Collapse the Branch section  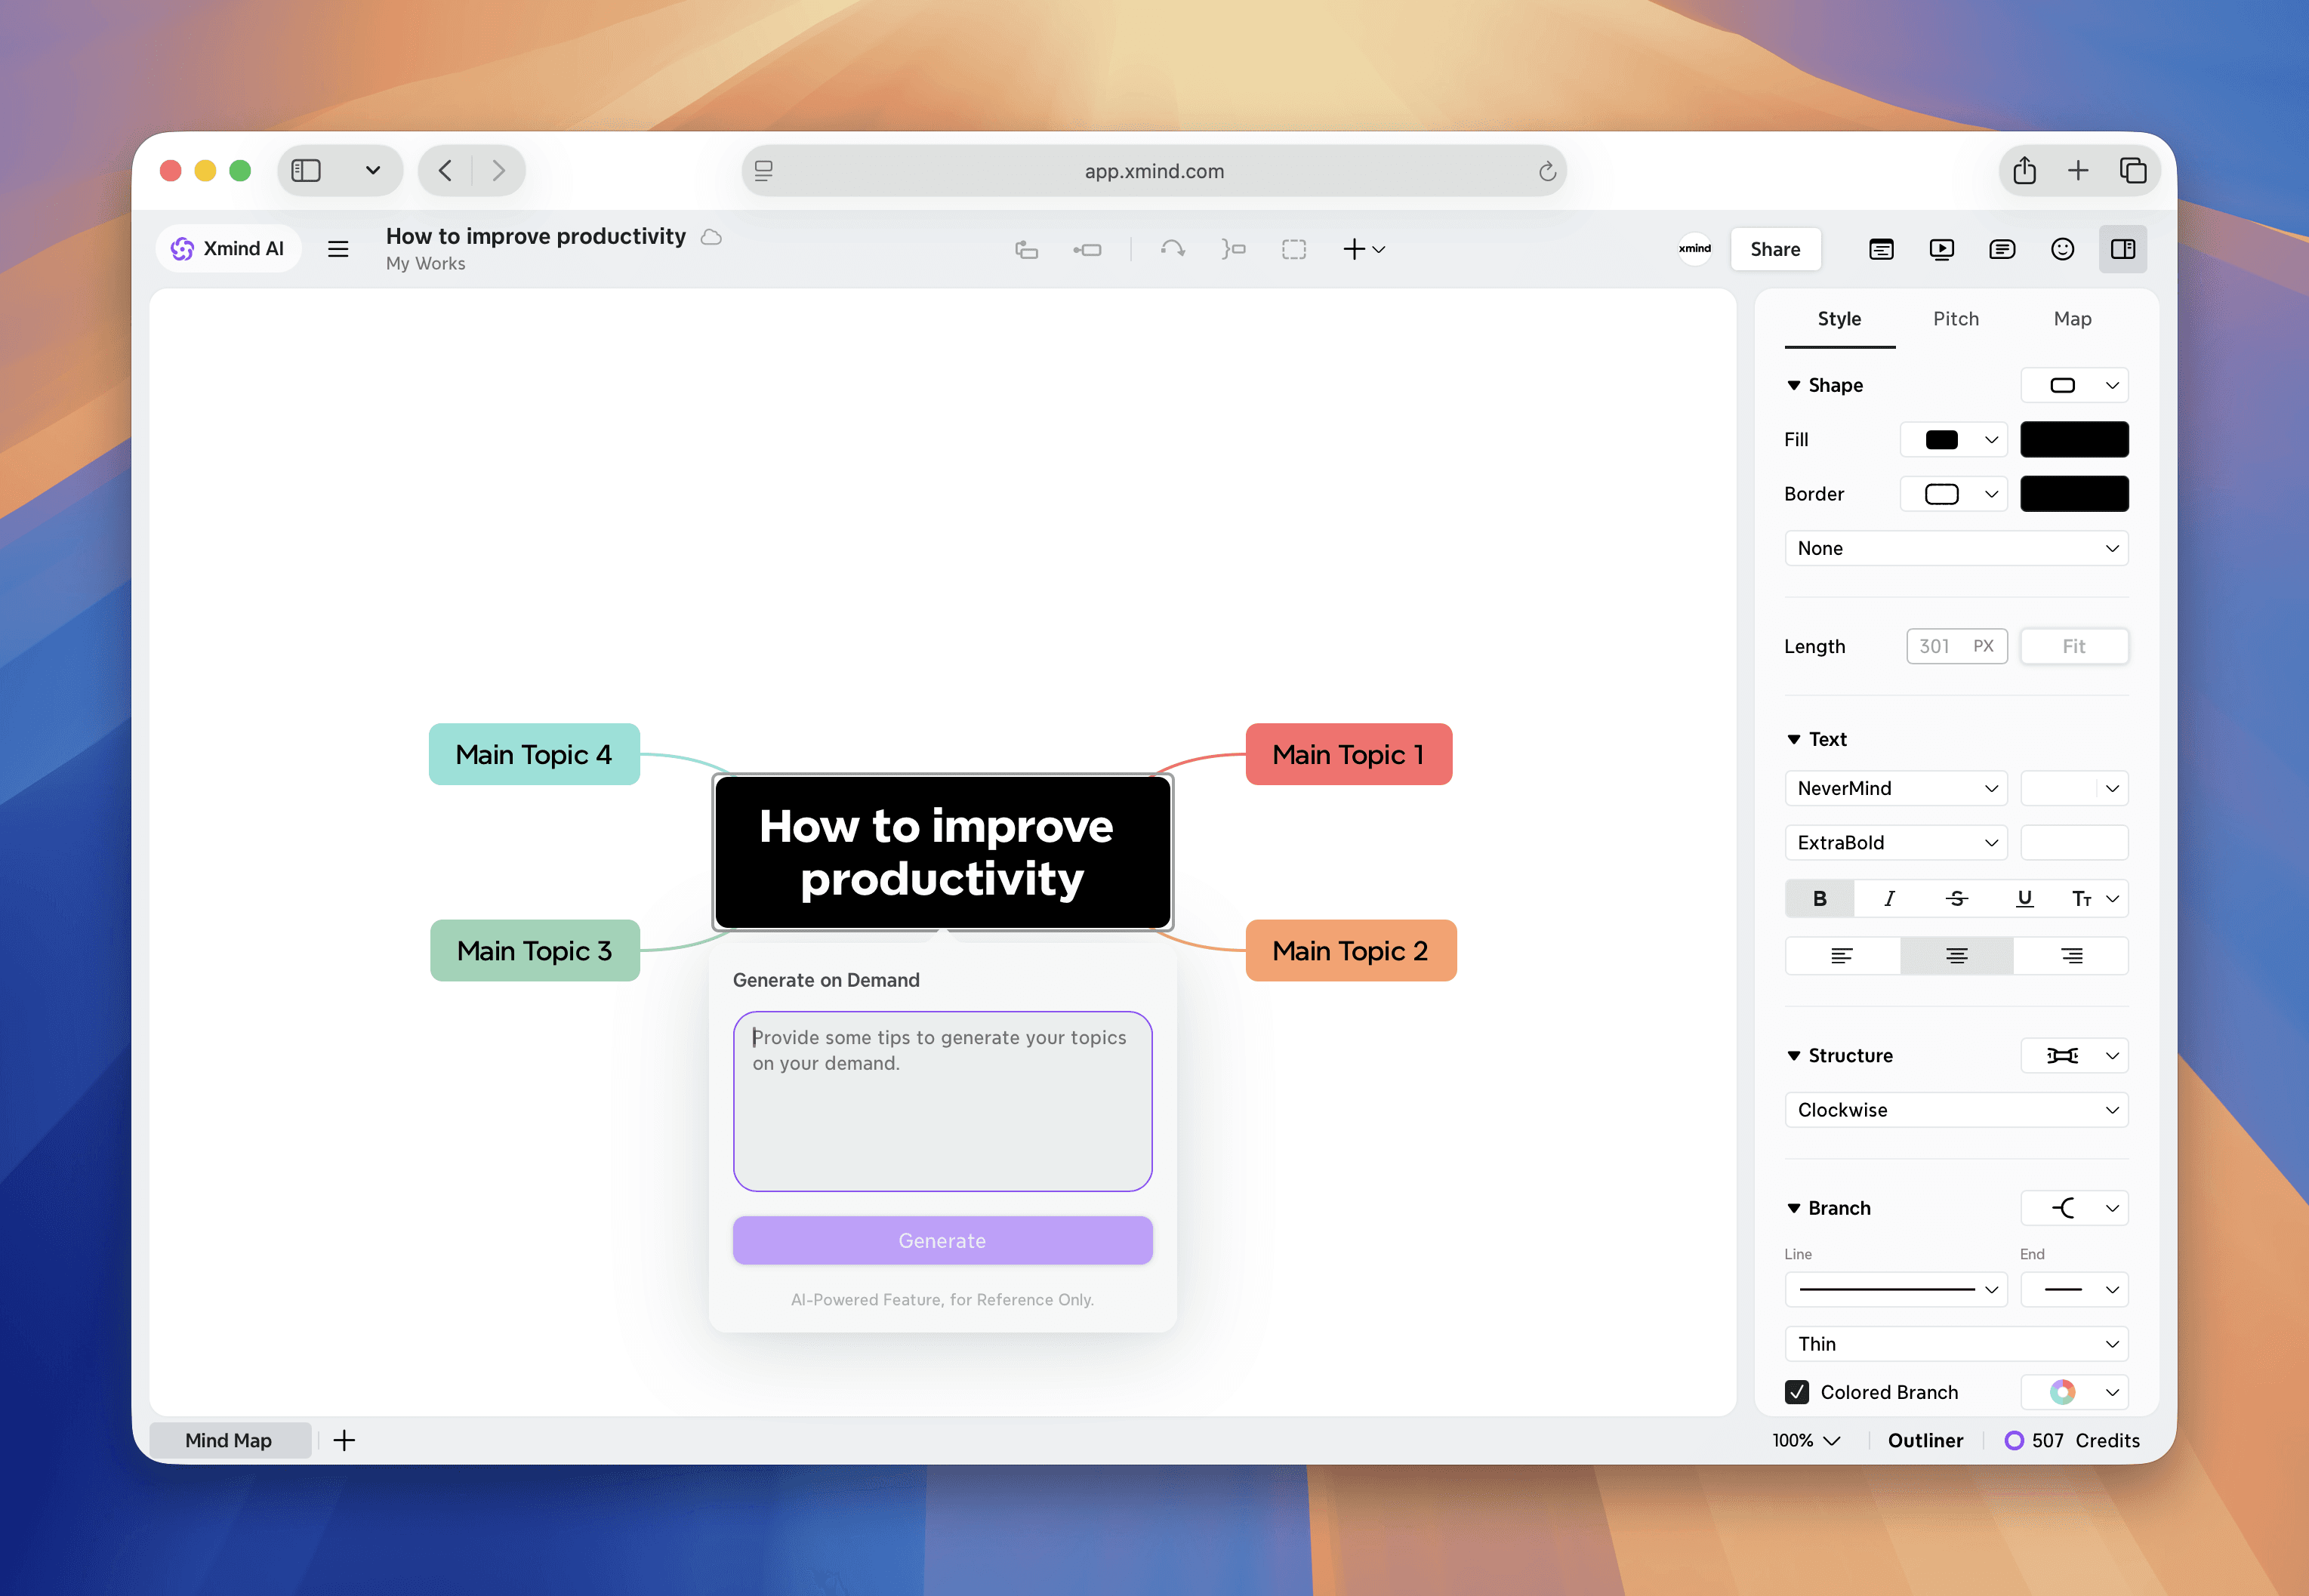click(x=1793, y=1209)
